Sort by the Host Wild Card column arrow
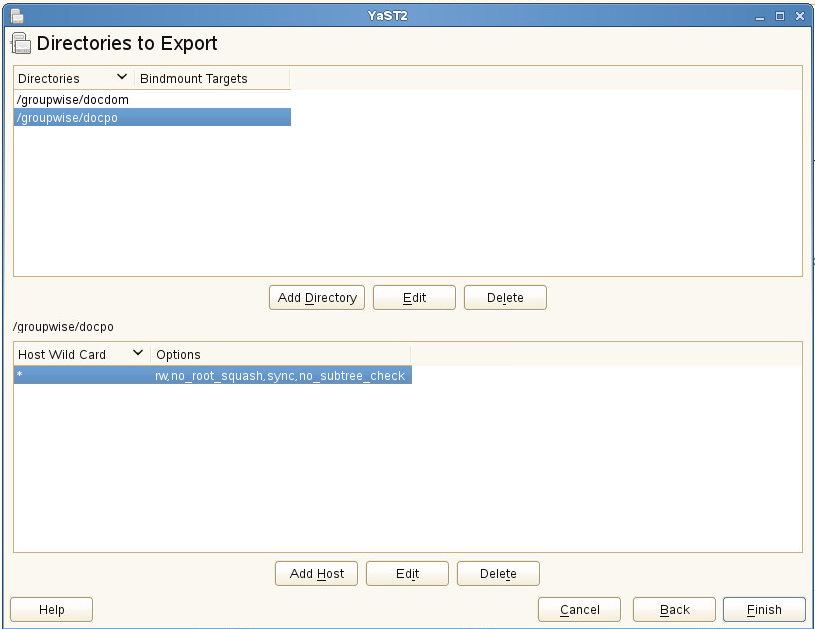 coord(138,354)
